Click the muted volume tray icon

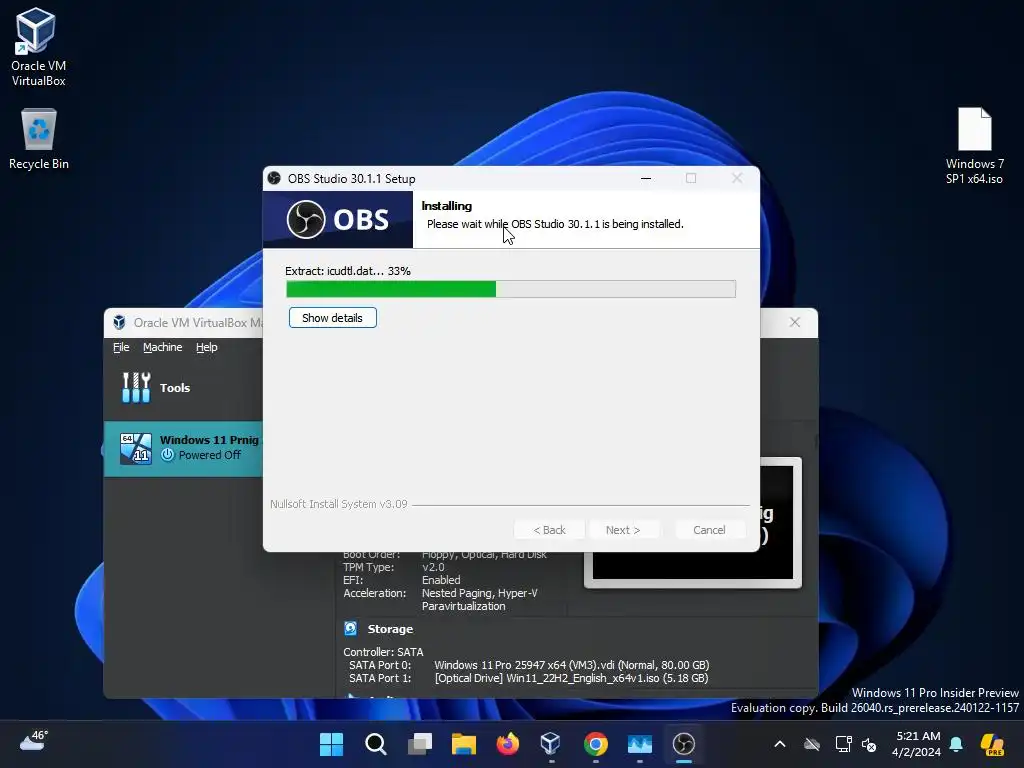(x=869, y=744)
